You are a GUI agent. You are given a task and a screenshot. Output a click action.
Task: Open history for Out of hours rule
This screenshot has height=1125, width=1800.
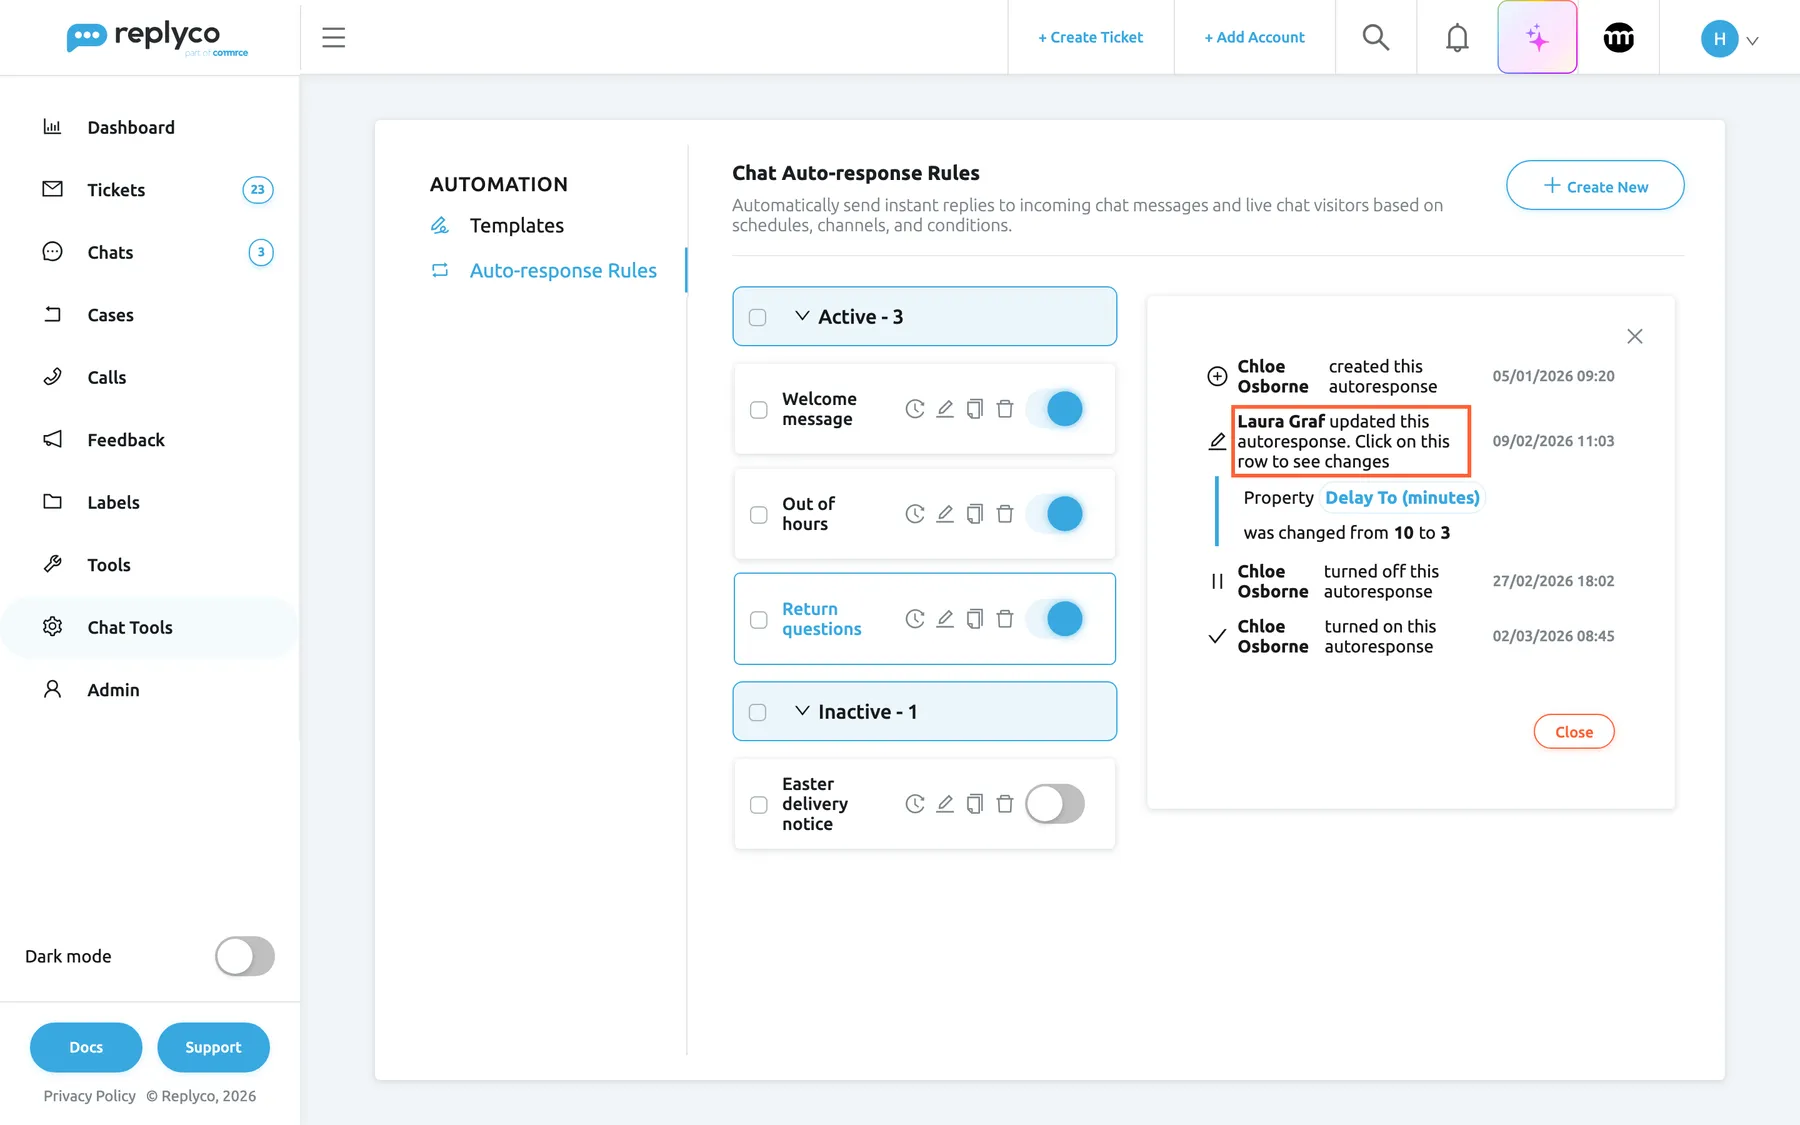click(915, 514)
